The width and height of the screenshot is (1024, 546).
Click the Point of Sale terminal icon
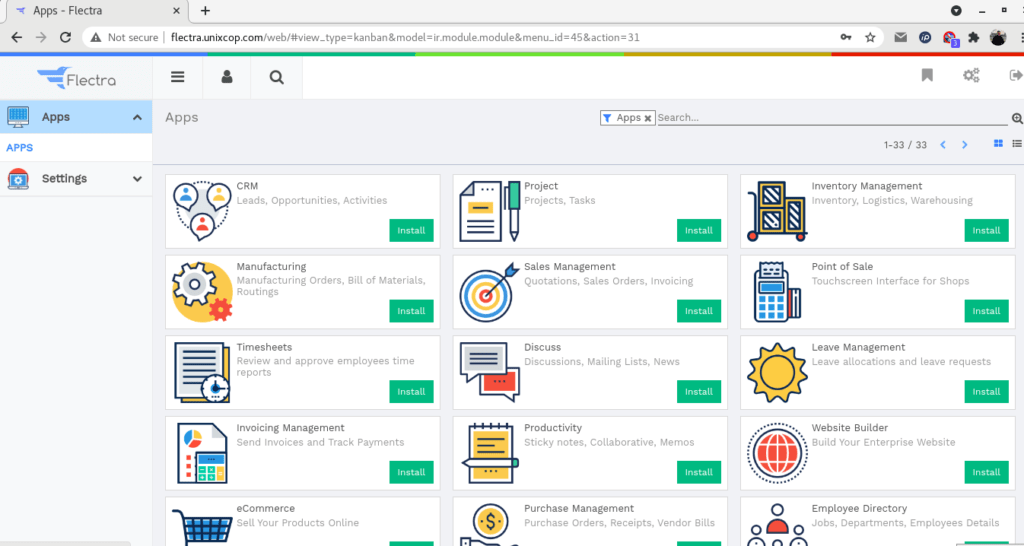777,291
